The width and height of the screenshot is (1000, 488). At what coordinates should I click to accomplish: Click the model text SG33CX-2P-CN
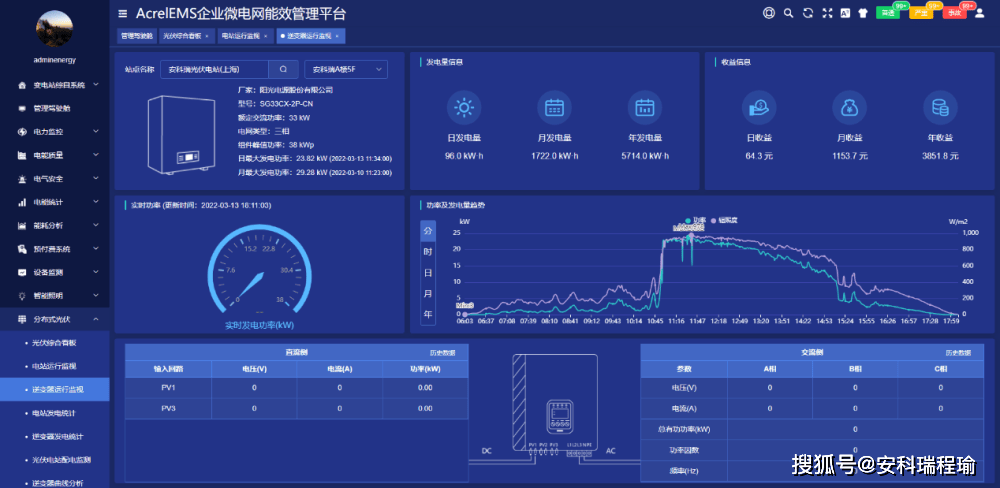click(286, 104)
